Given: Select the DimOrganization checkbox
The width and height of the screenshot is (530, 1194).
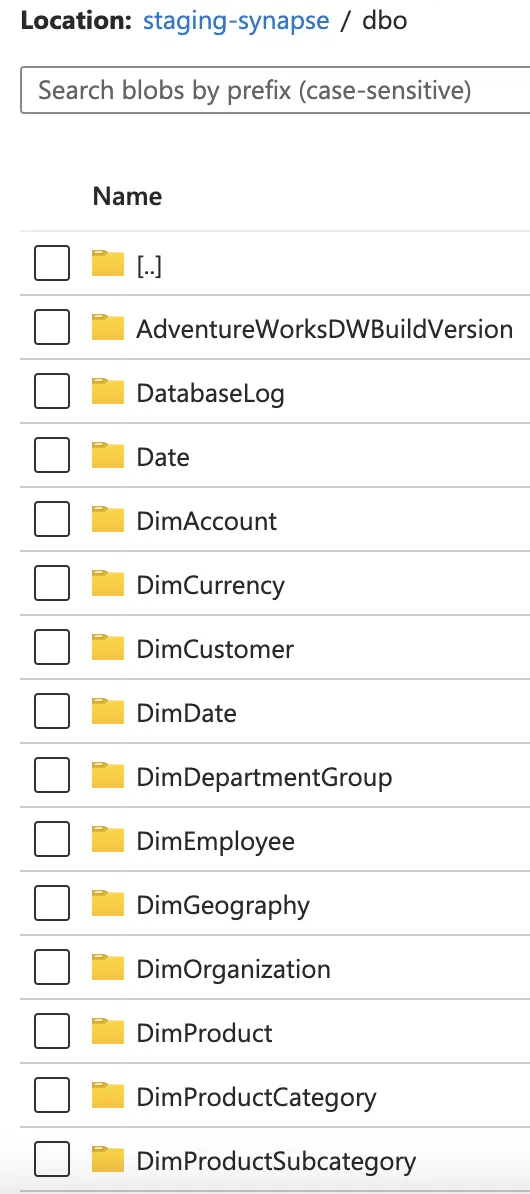Looking at the screenshot, I should (52, 967).
